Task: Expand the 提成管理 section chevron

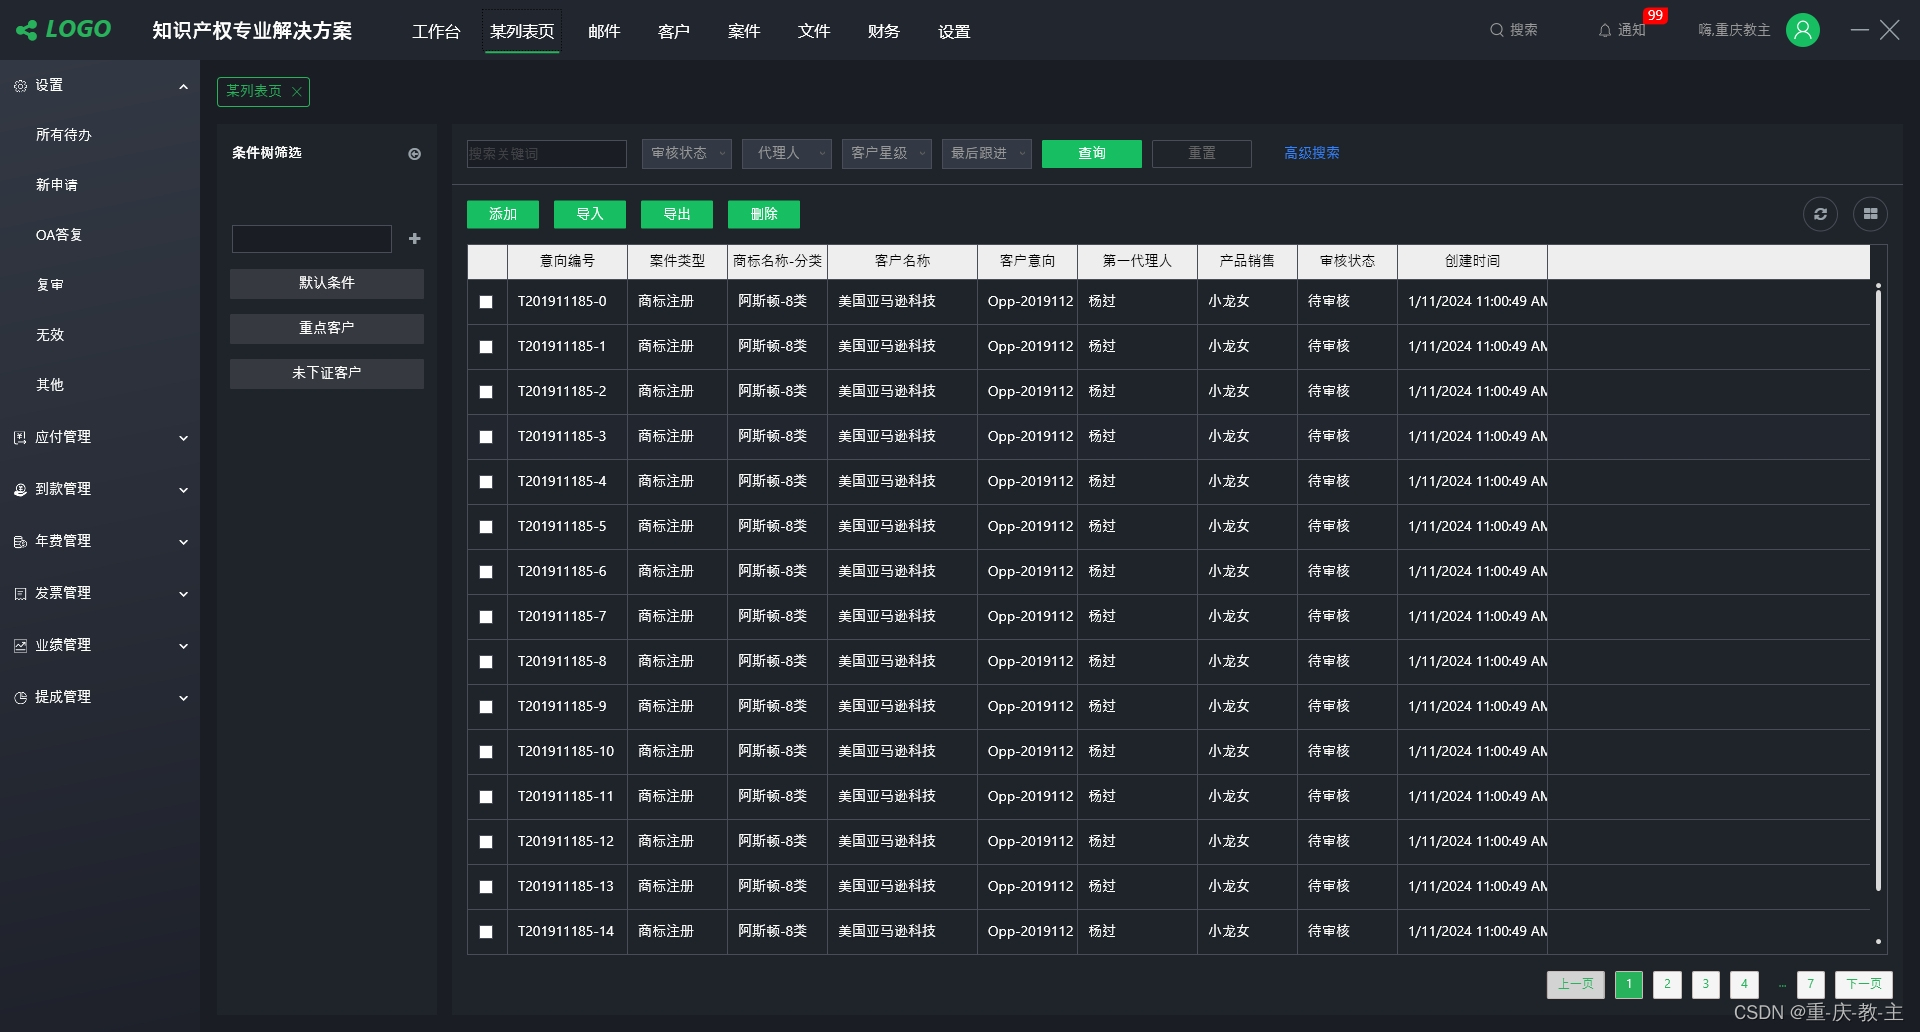Action: (183, 698)
